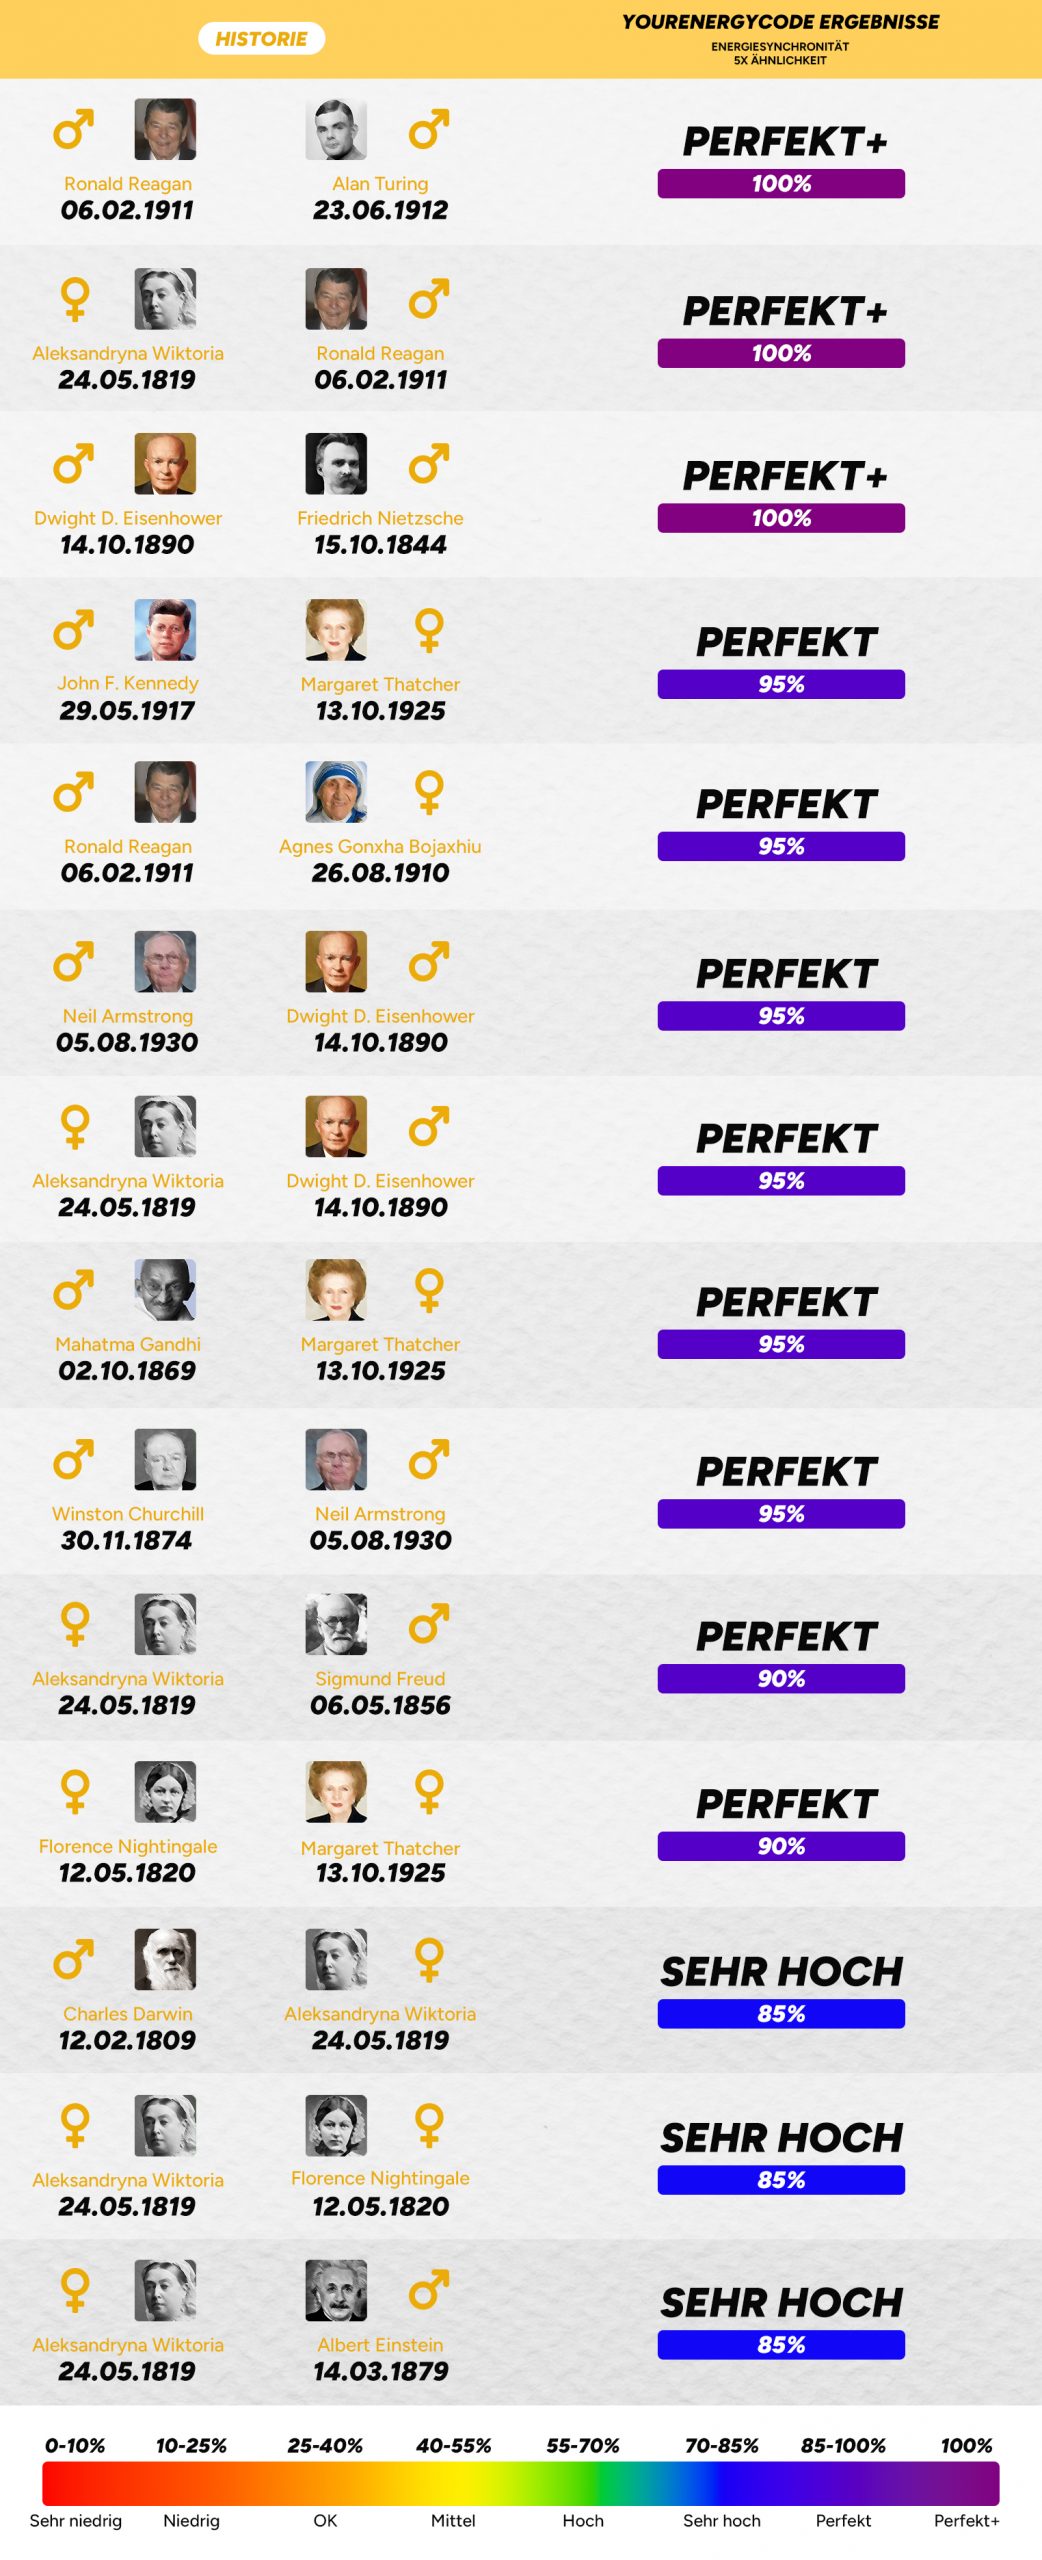Click the male symbol beside John F. Kennedy
The height and width of the screenshot is (2560, 1042).
click(74, 630)
